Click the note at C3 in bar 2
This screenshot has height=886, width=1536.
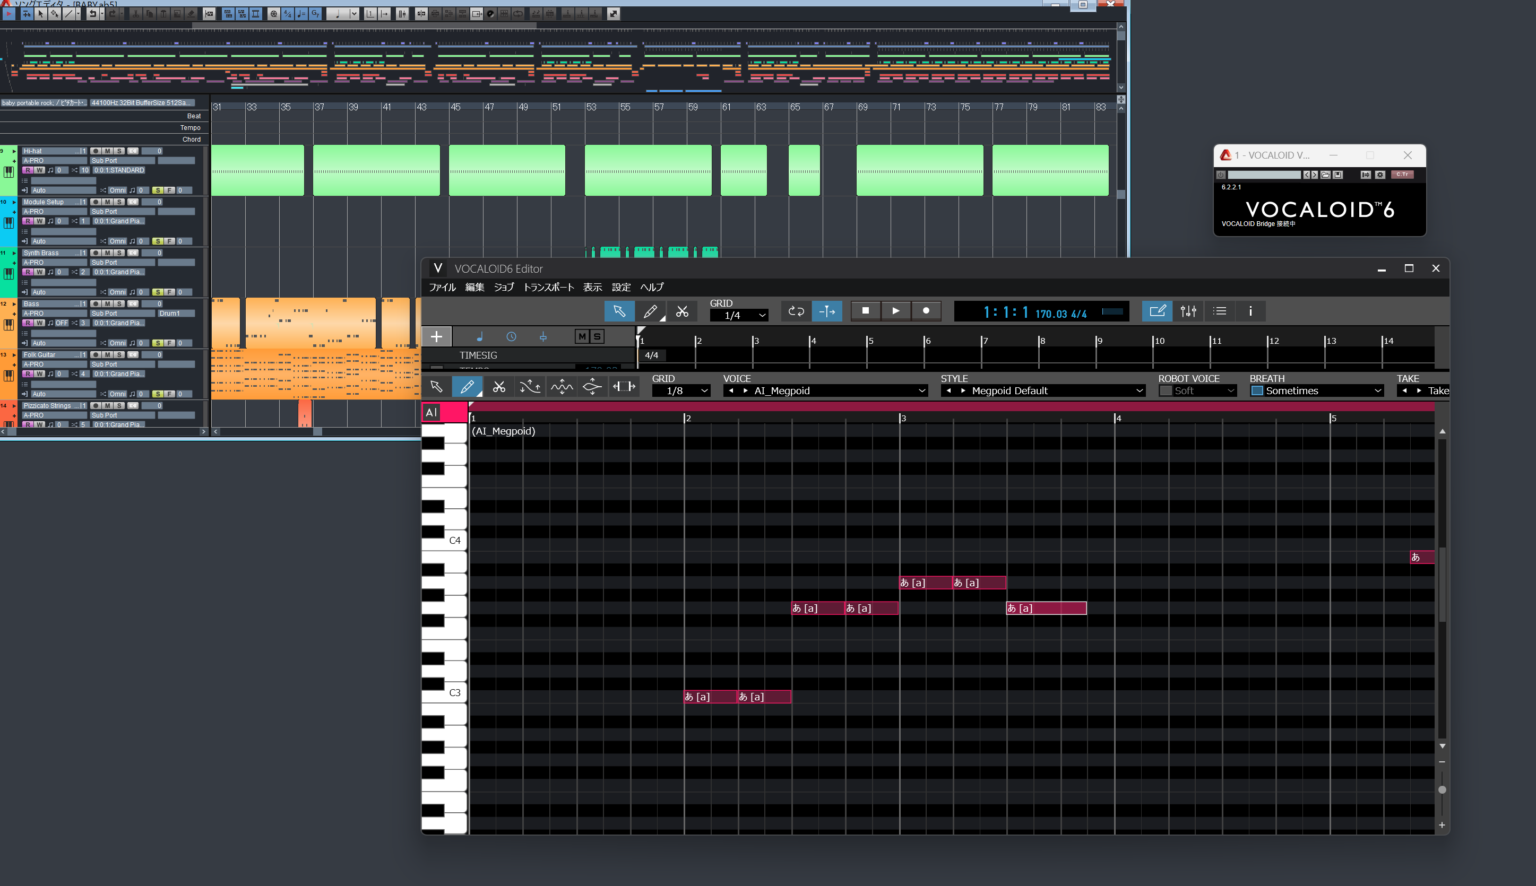coord(710,697)
